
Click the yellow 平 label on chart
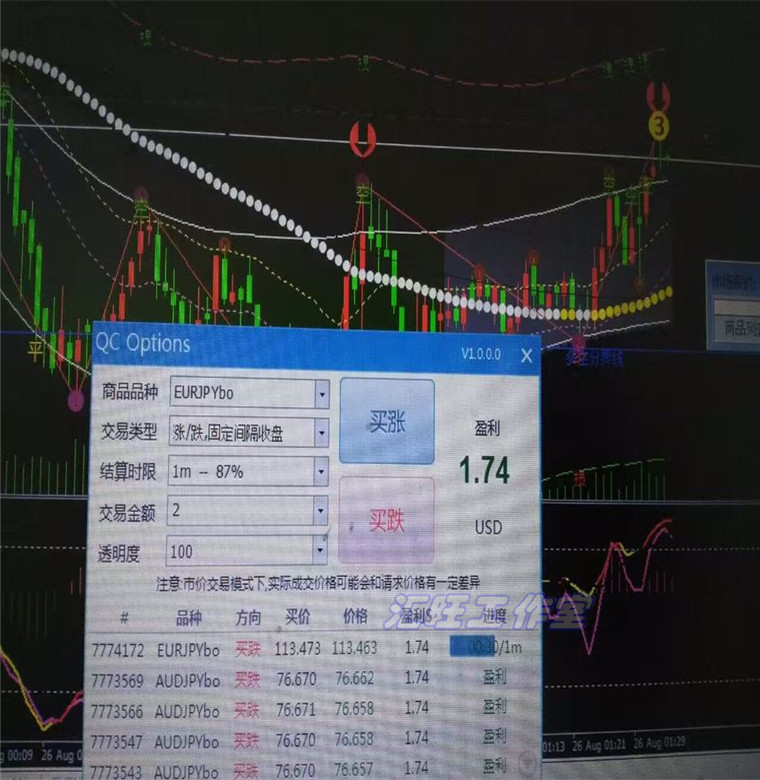coord(35,349)
